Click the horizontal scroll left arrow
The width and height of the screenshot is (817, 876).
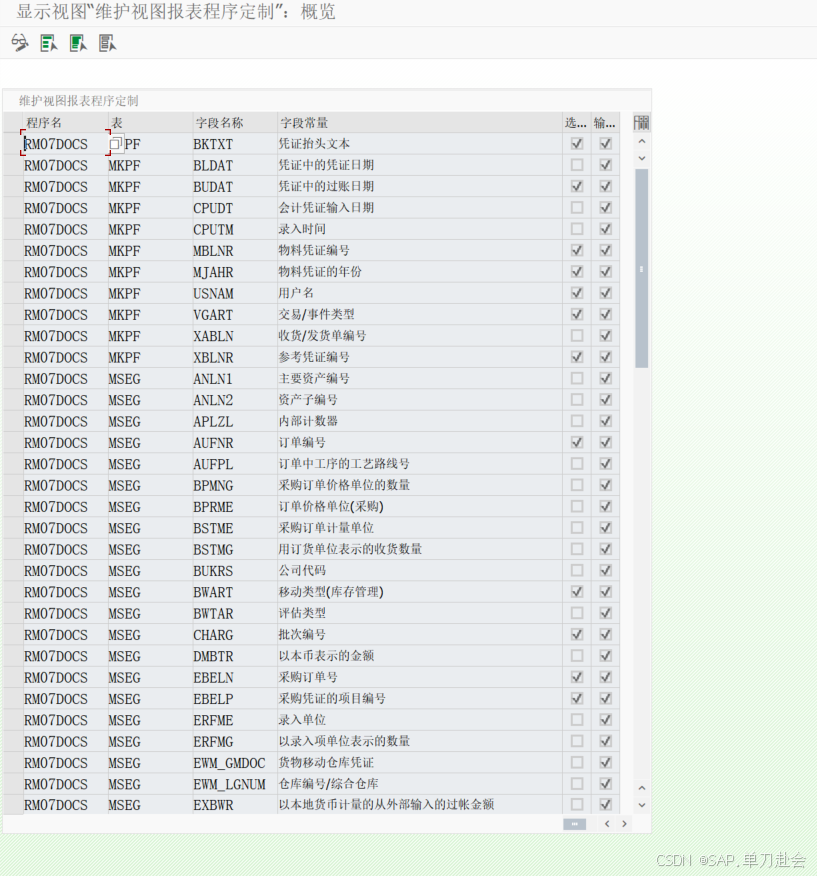607,823
